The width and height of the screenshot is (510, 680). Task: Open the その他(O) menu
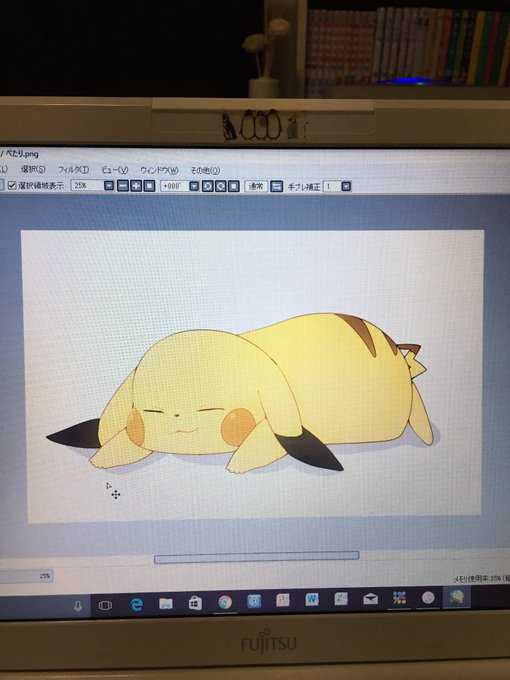pyautogui.click(x=205, y=170)
